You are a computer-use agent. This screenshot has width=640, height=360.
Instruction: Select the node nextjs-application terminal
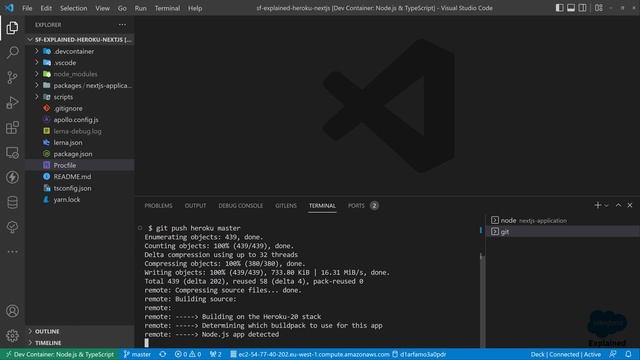click(x=563, y=220)
